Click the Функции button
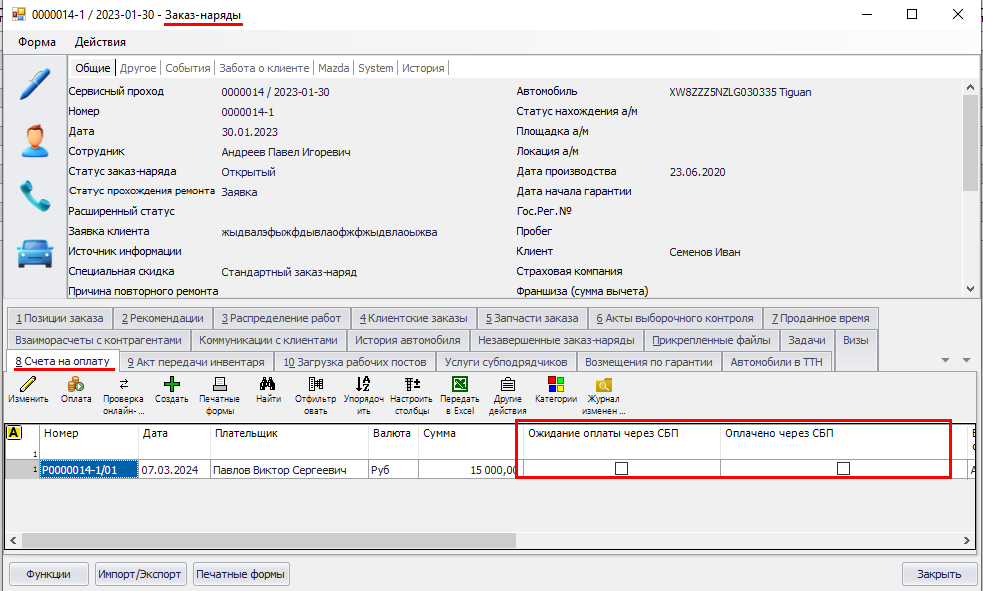The height and width of the screenshot is (591, 983). click(48, 574)
